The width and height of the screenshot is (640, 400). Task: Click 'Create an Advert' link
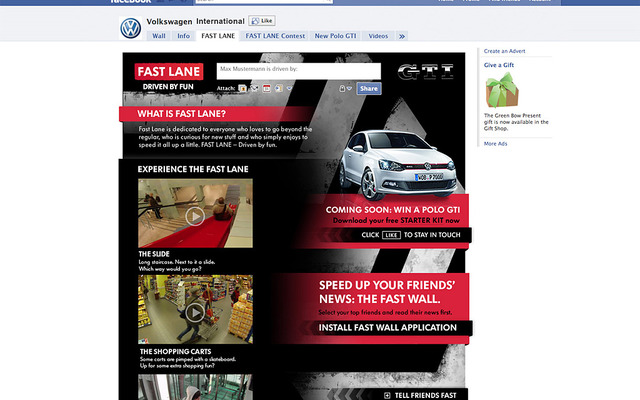pyautogui.click(x=504, y=51)
